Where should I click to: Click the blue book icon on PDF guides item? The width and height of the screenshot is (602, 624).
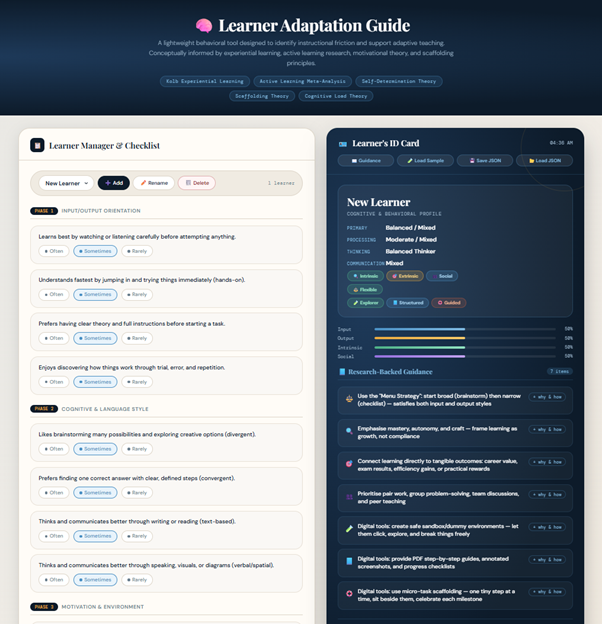coord(349,562)
